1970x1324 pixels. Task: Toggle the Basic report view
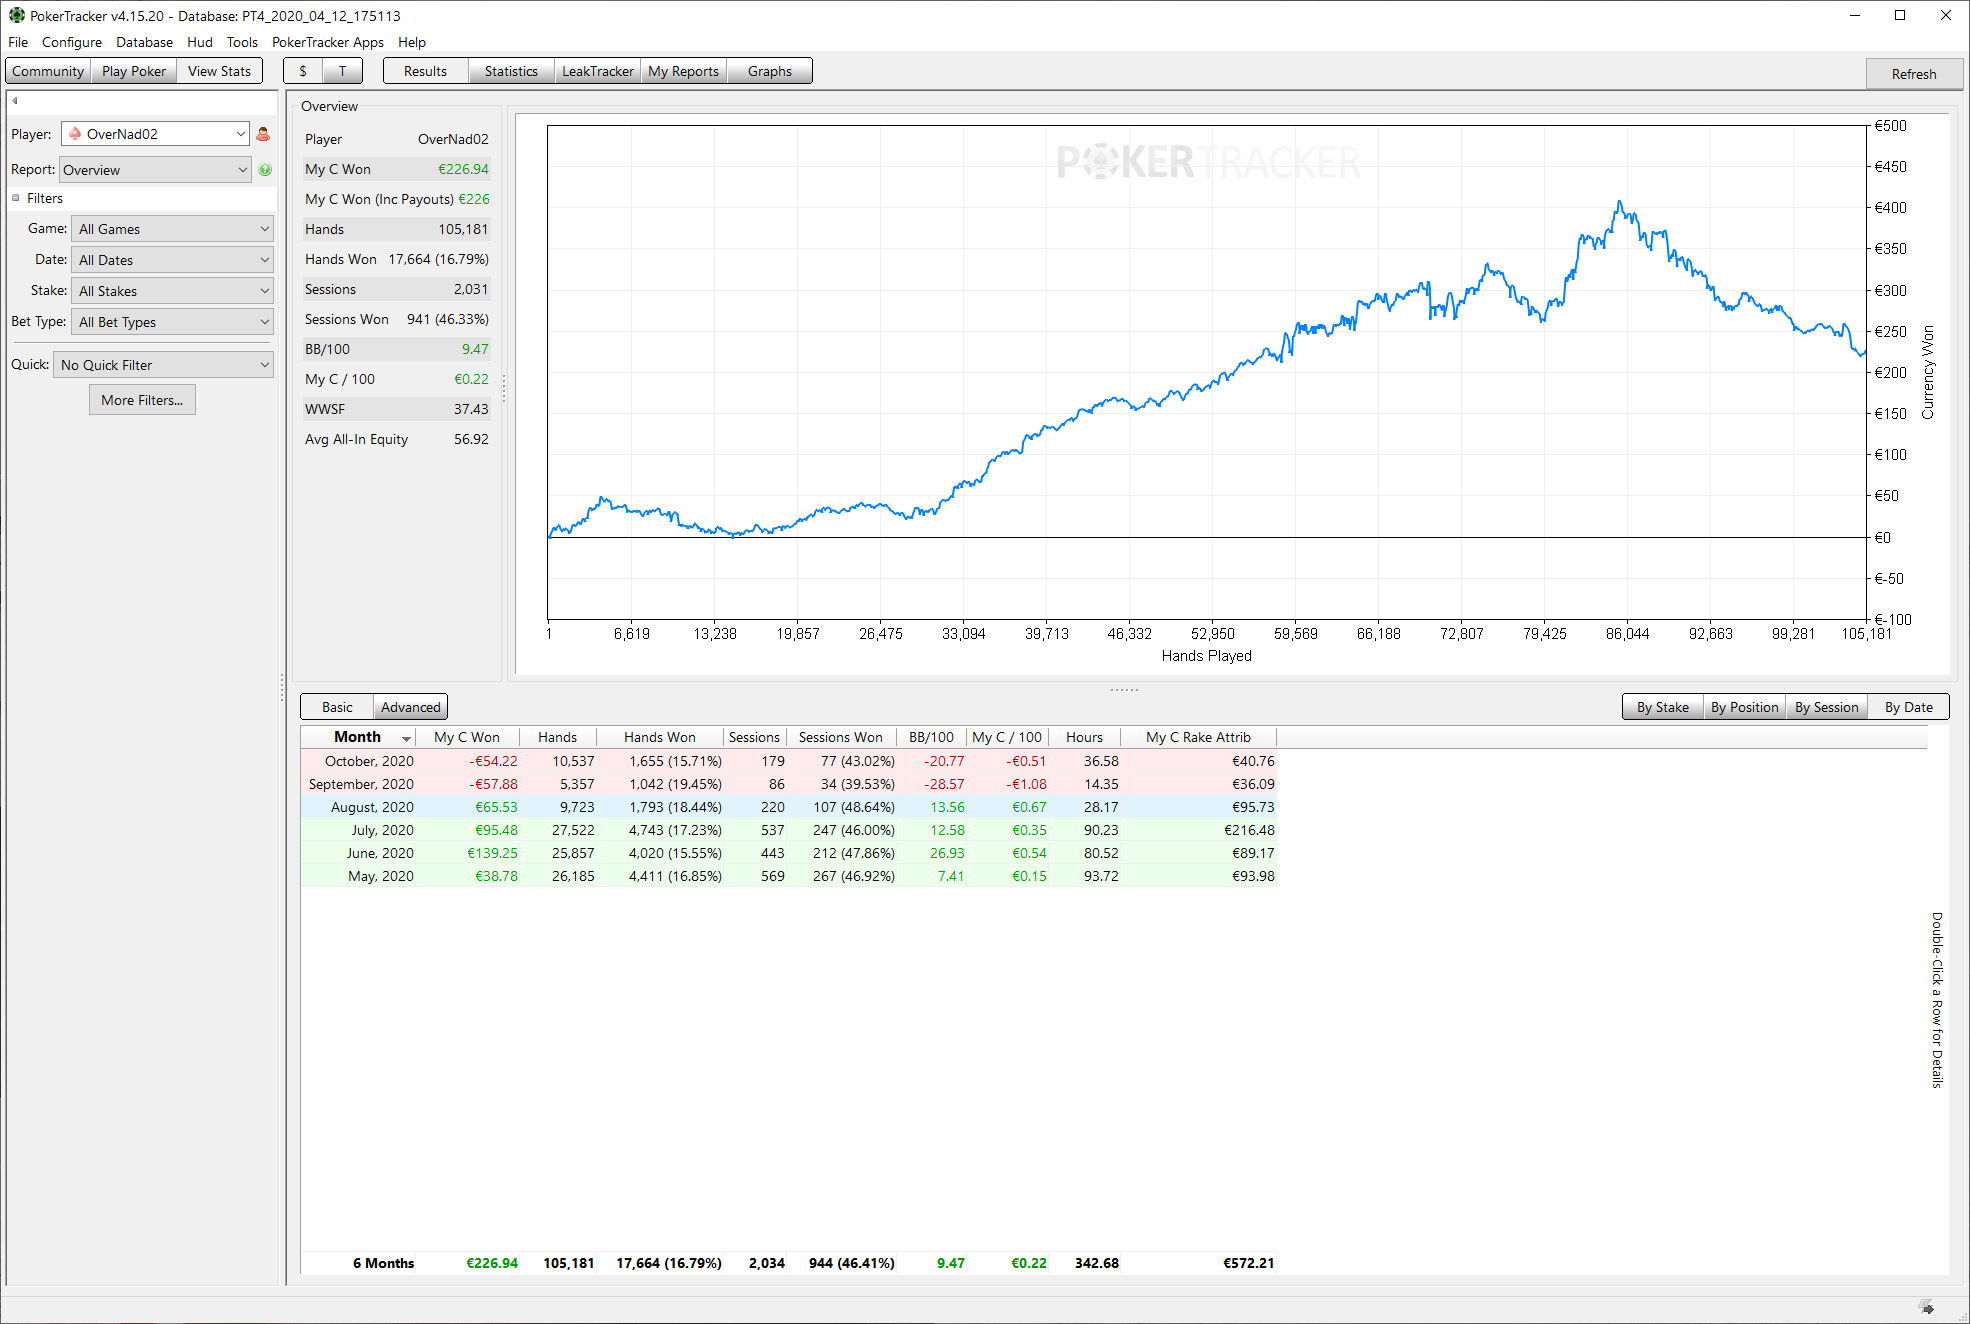coord(337,707)
